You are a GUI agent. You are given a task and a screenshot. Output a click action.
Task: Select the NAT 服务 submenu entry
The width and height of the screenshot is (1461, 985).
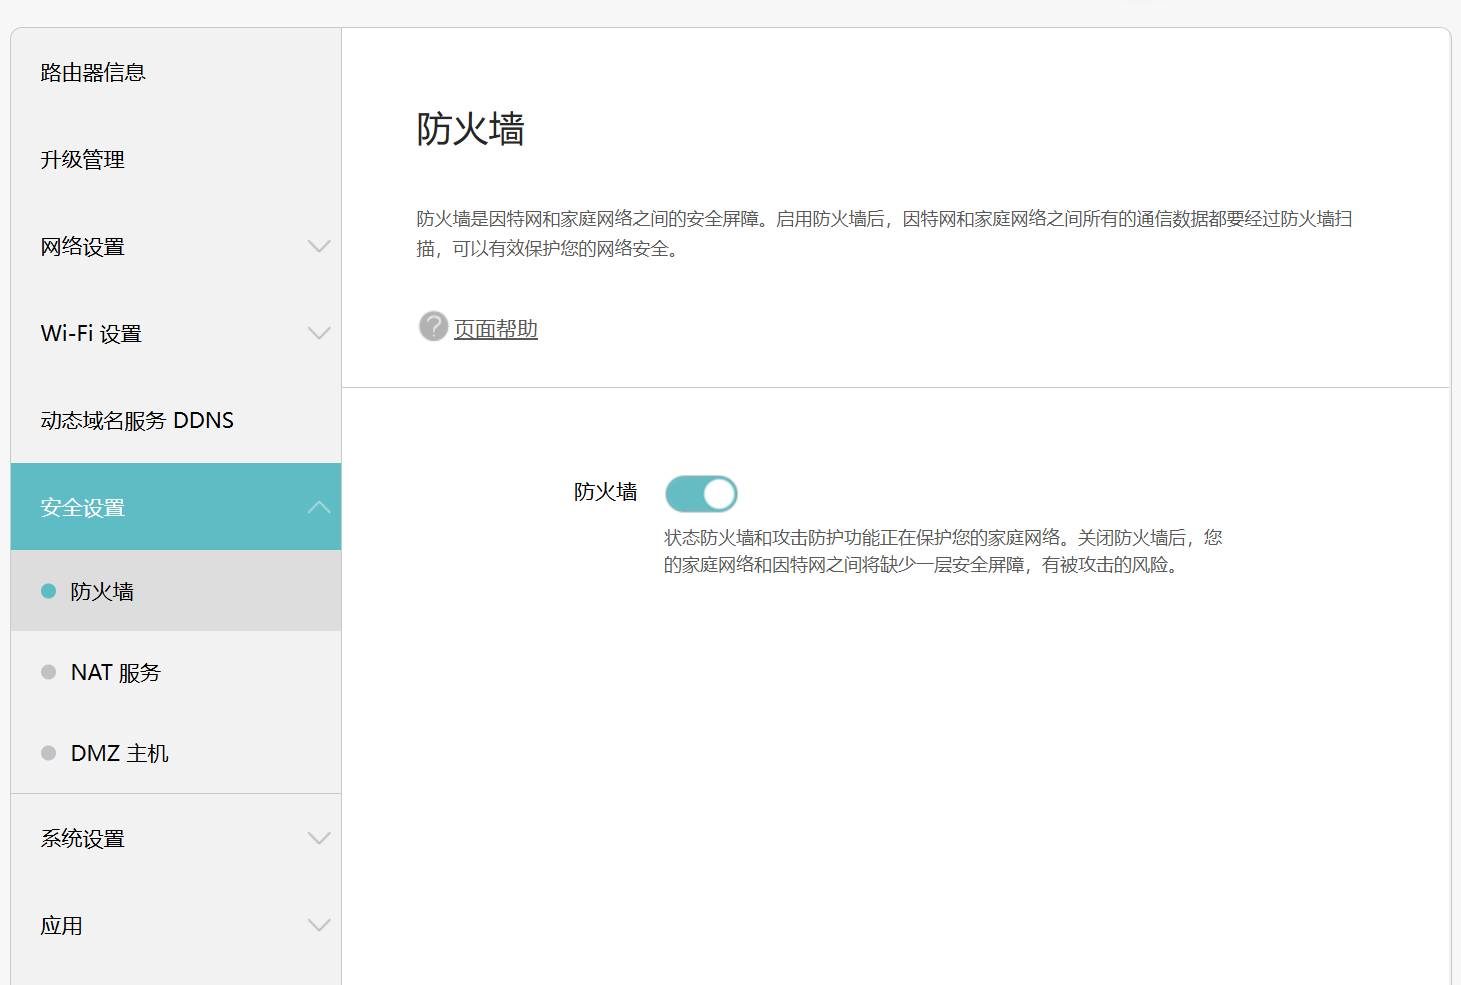click(x=176, y=672)
